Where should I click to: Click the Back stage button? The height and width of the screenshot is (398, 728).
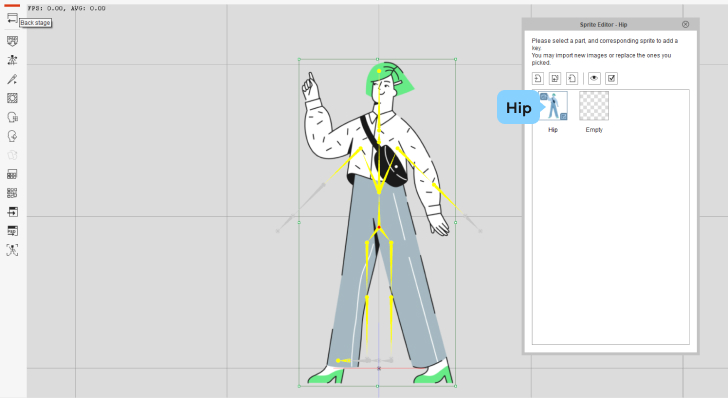tap(12, 19)
